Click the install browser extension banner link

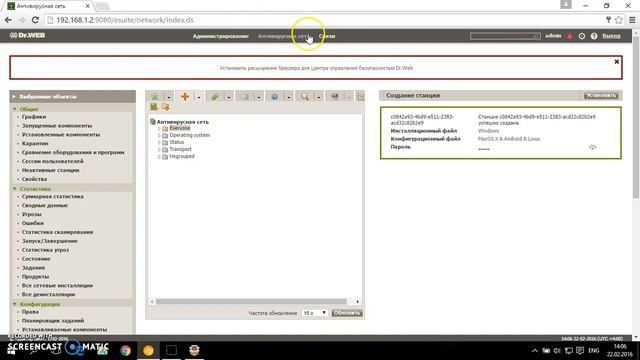[x=316, y=68]
